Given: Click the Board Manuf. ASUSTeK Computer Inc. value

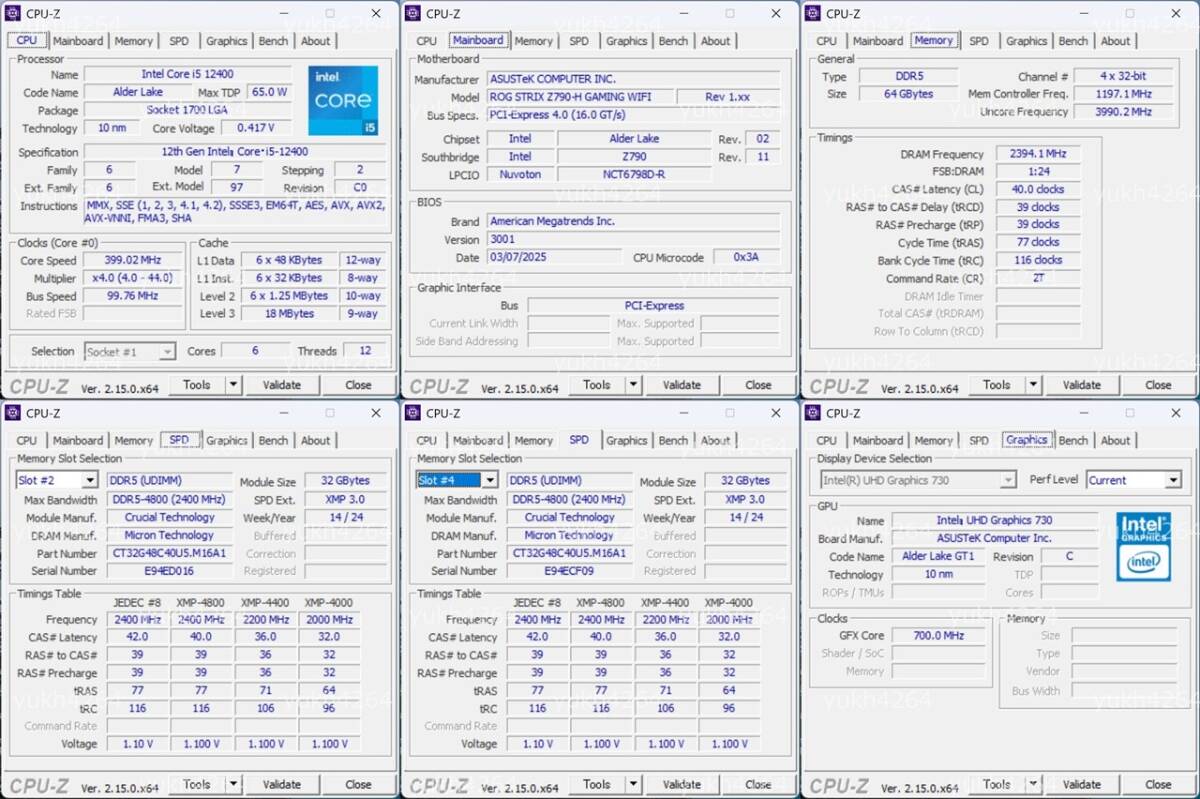Looking at the screenshot, I should point(996,539).
